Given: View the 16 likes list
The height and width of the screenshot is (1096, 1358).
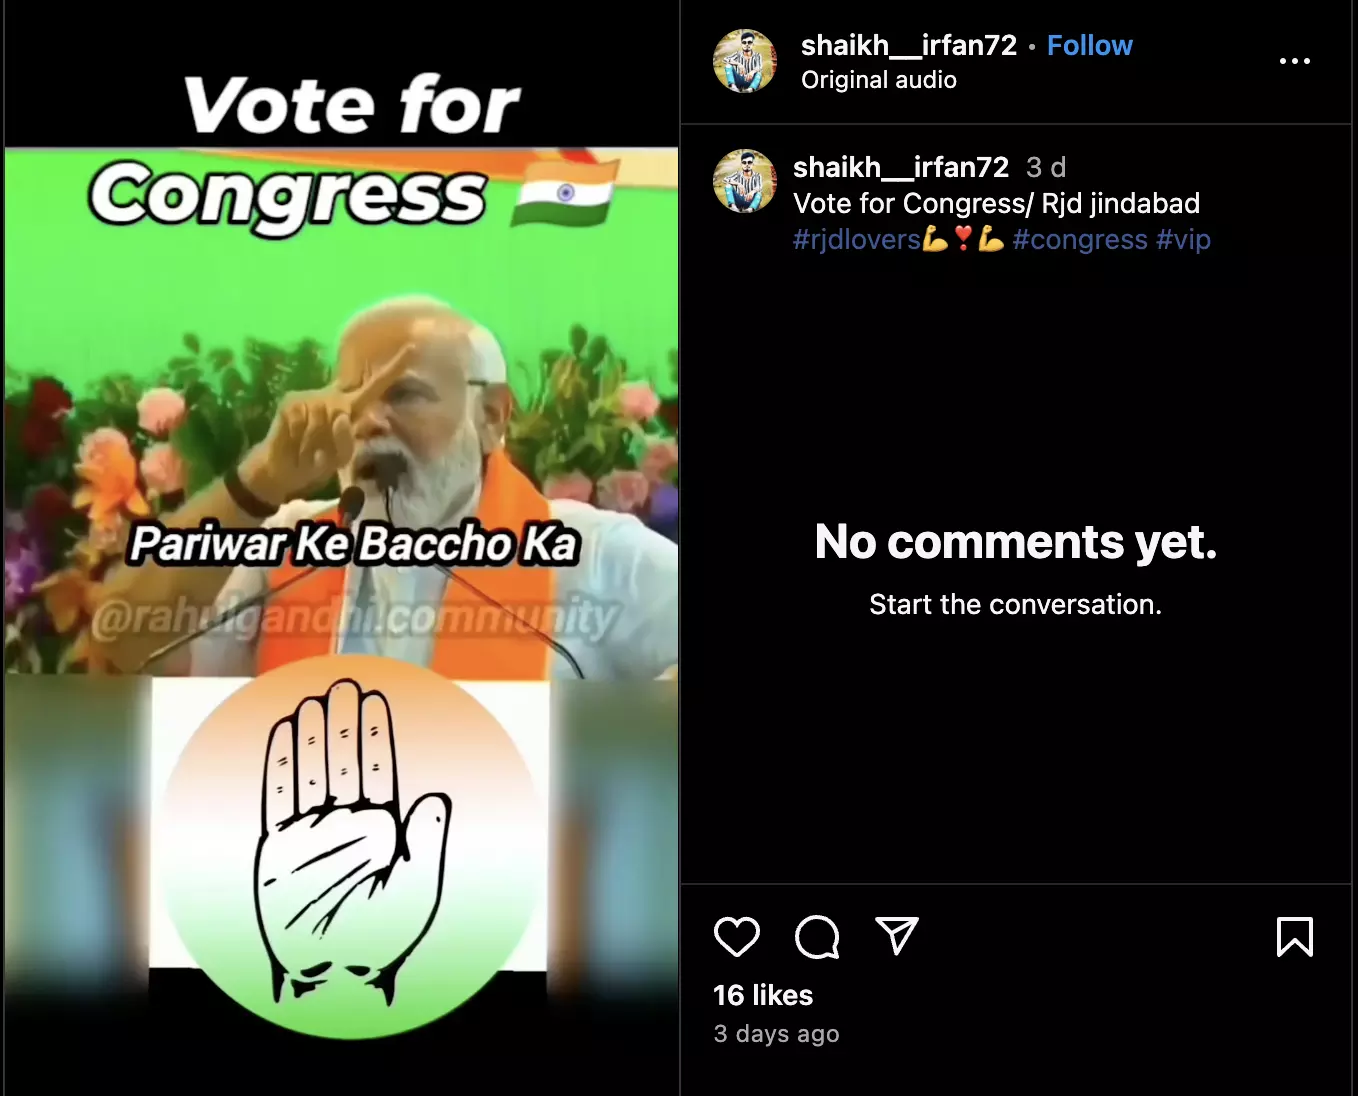Looking at the screenshot, I should pos(763,995).
